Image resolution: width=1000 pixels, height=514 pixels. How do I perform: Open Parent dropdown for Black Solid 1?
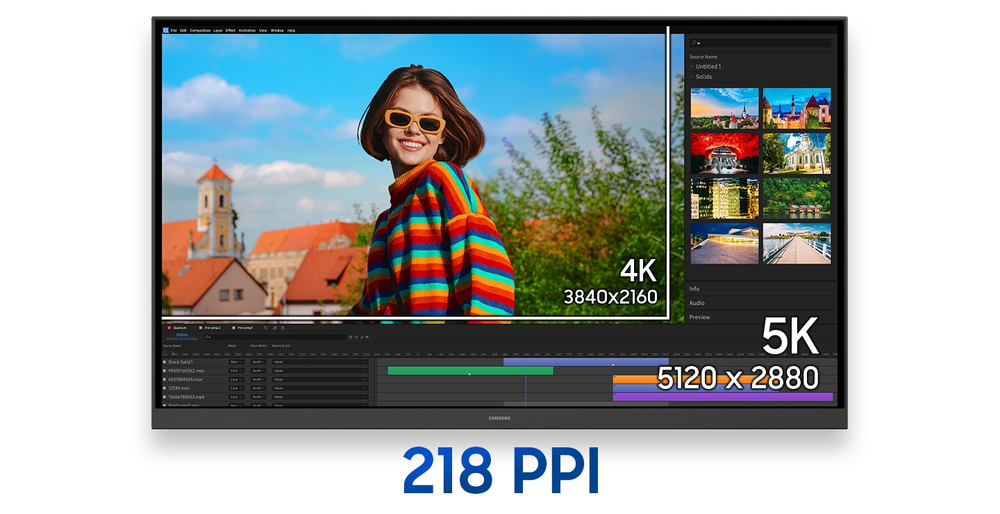tap(320, 362)
